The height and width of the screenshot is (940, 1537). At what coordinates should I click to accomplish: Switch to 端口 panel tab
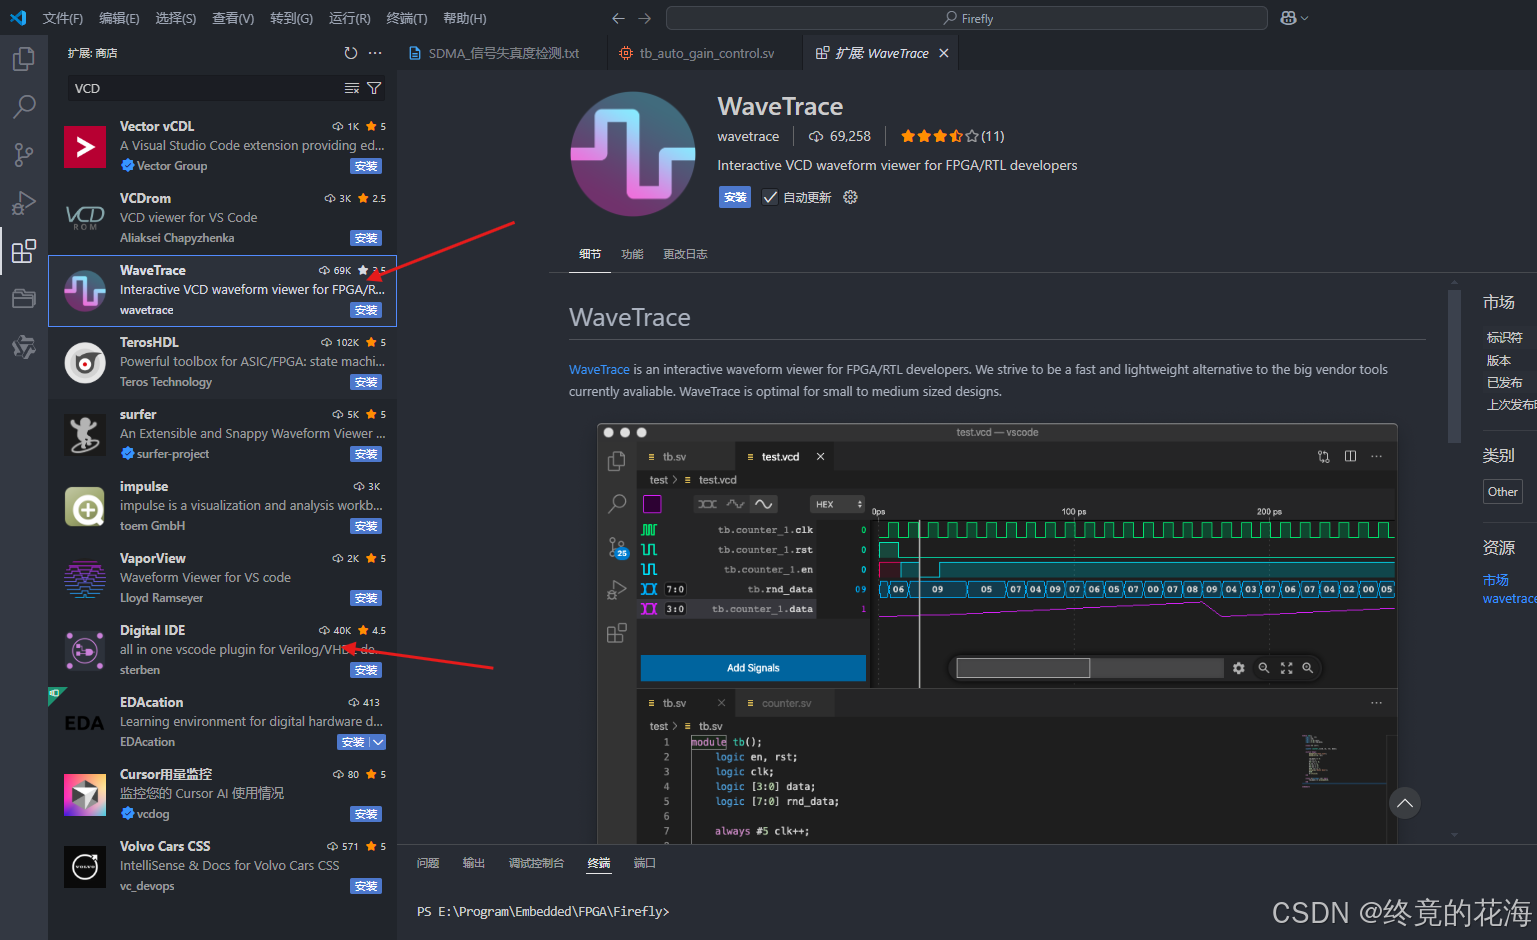(645, 863)
